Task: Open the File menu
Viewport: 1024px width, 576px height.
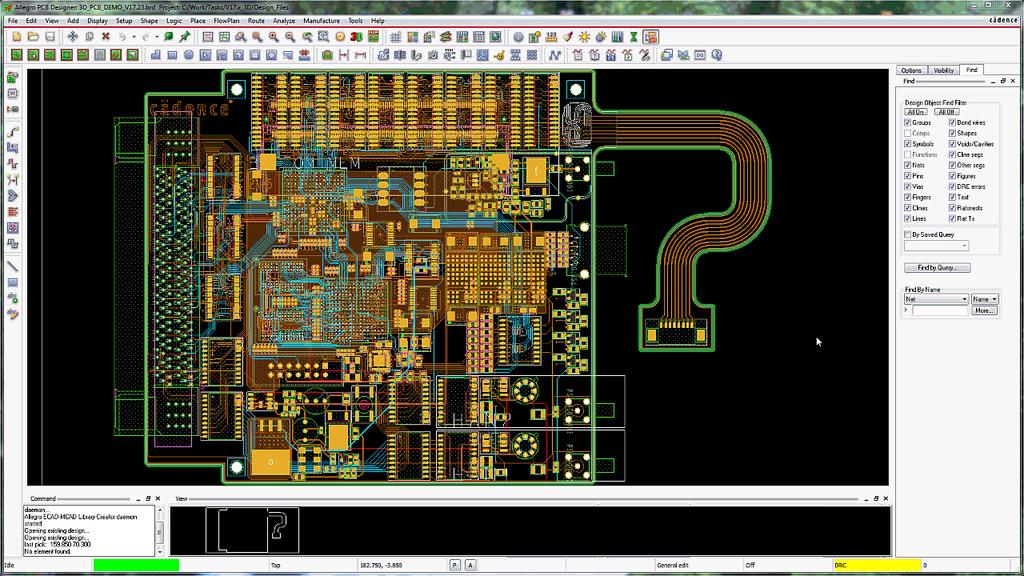Action: point(12,21)
